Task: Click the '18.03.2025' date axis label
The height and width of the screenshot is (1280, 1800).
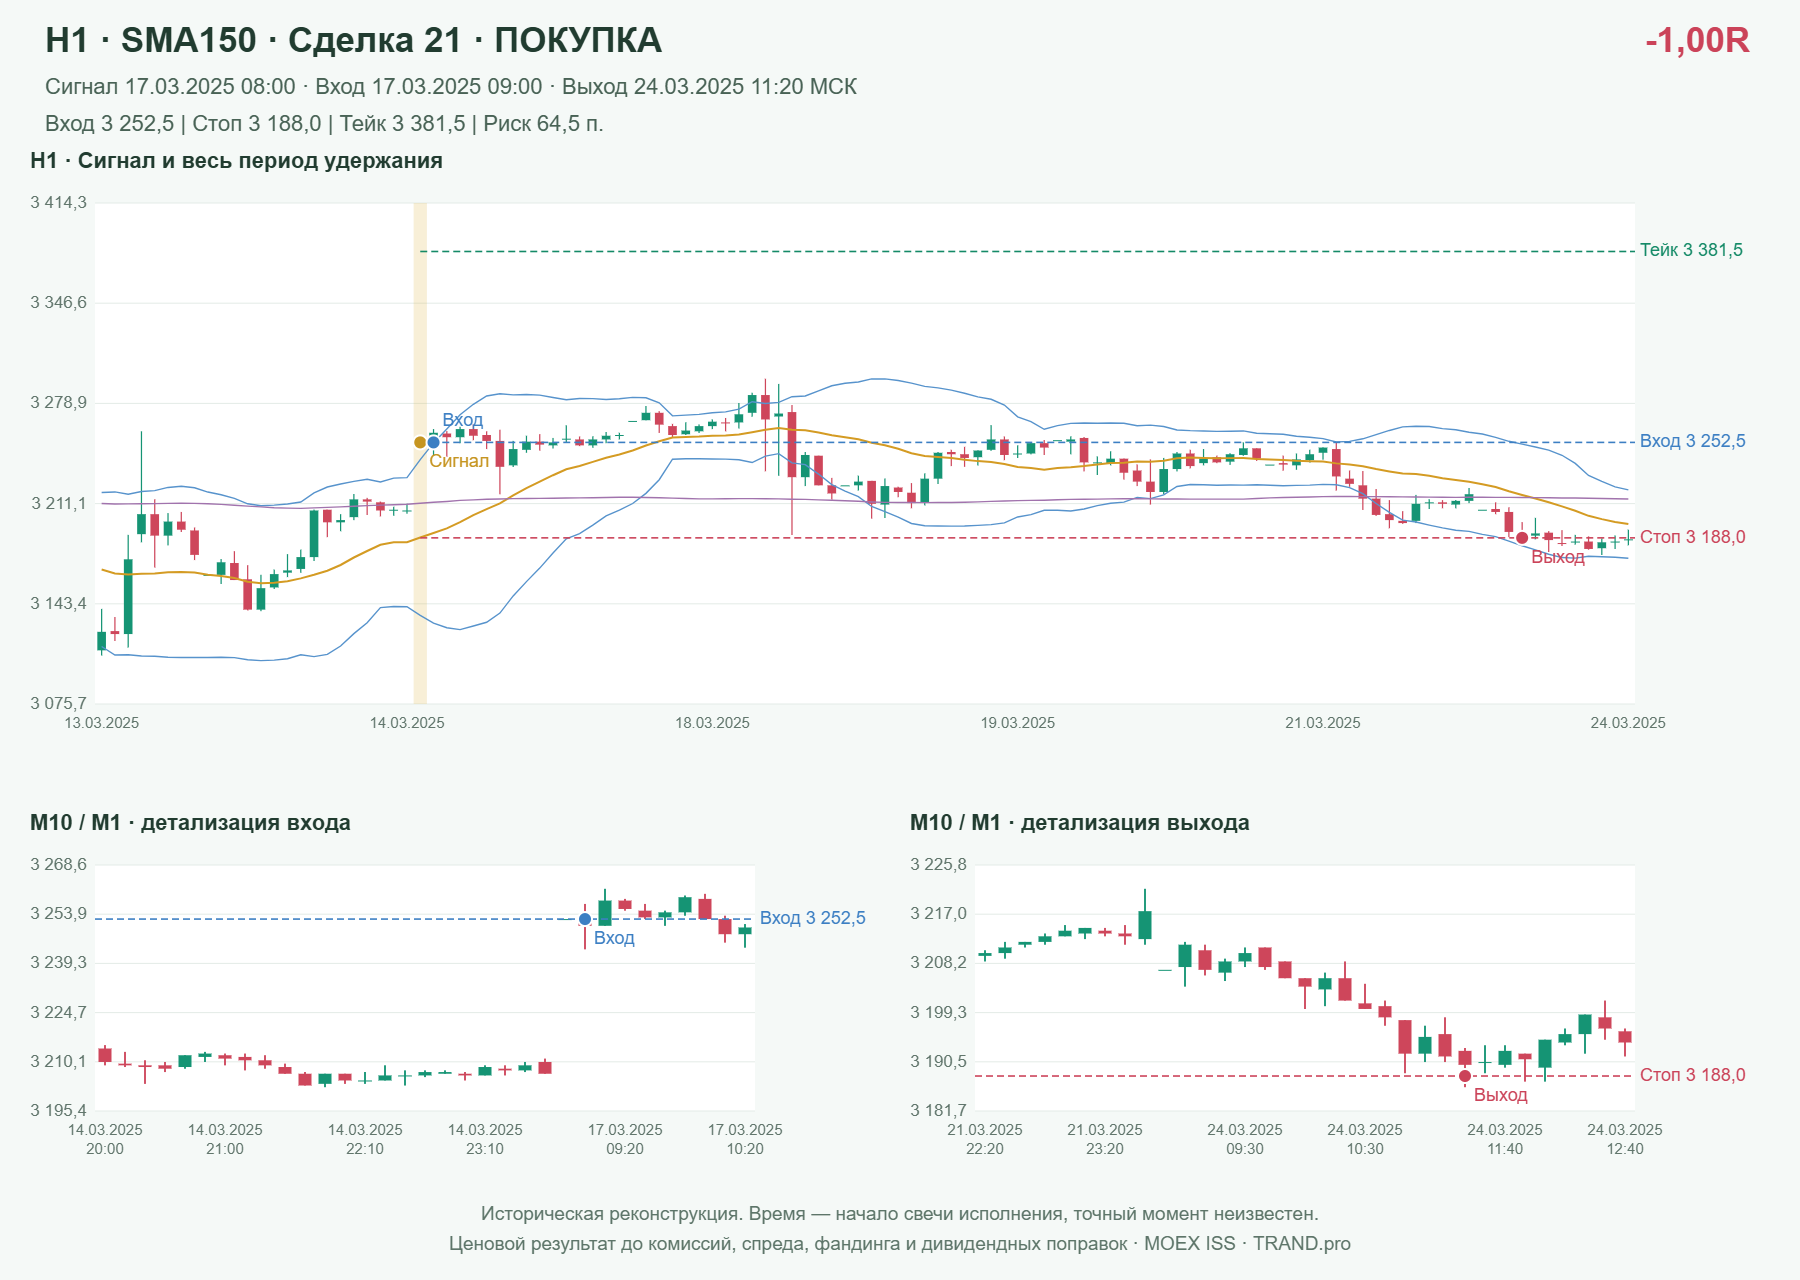Action: 712,723
